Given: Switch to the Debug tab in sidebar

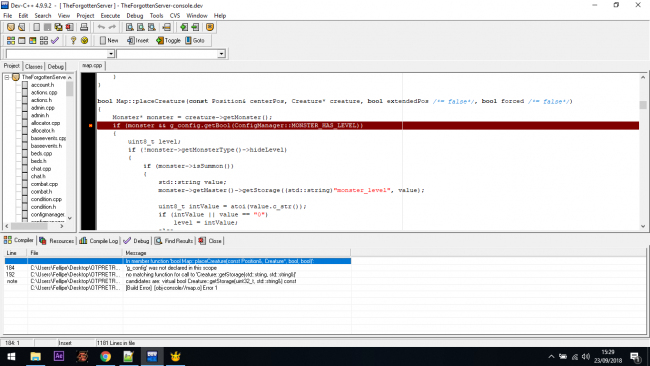Looking at the screenshot, I should [56, 66].
